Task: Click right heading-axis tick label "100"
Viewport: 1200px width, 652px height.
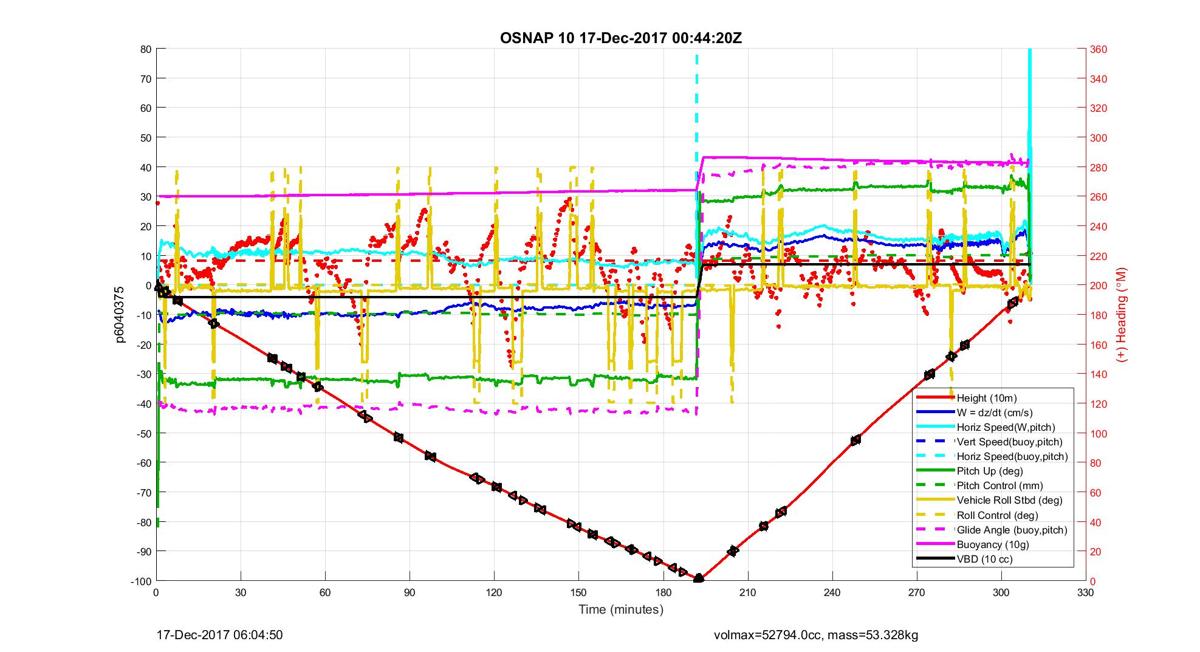Action: [x=1100, y=433]
